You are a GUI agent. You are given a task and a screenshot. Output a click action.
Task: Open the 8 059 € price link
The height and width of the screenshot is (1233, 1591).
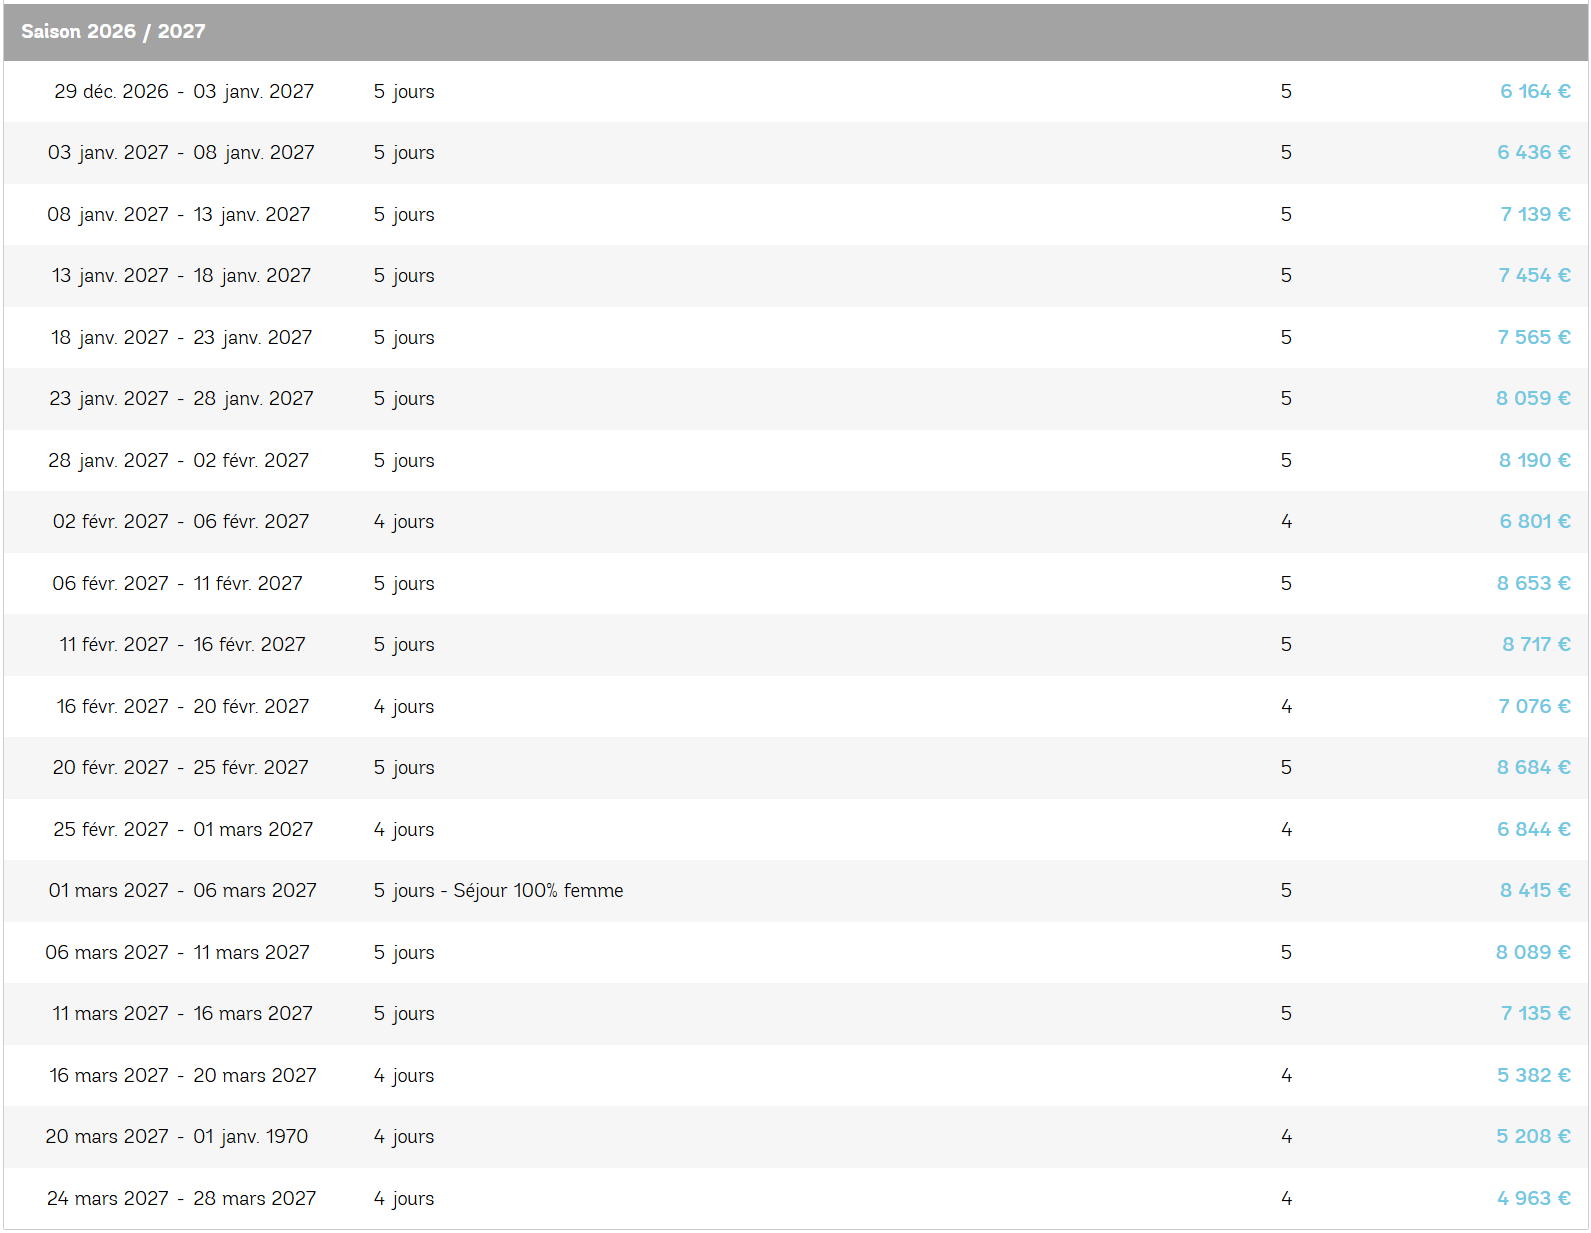[x=1533, y=399]
